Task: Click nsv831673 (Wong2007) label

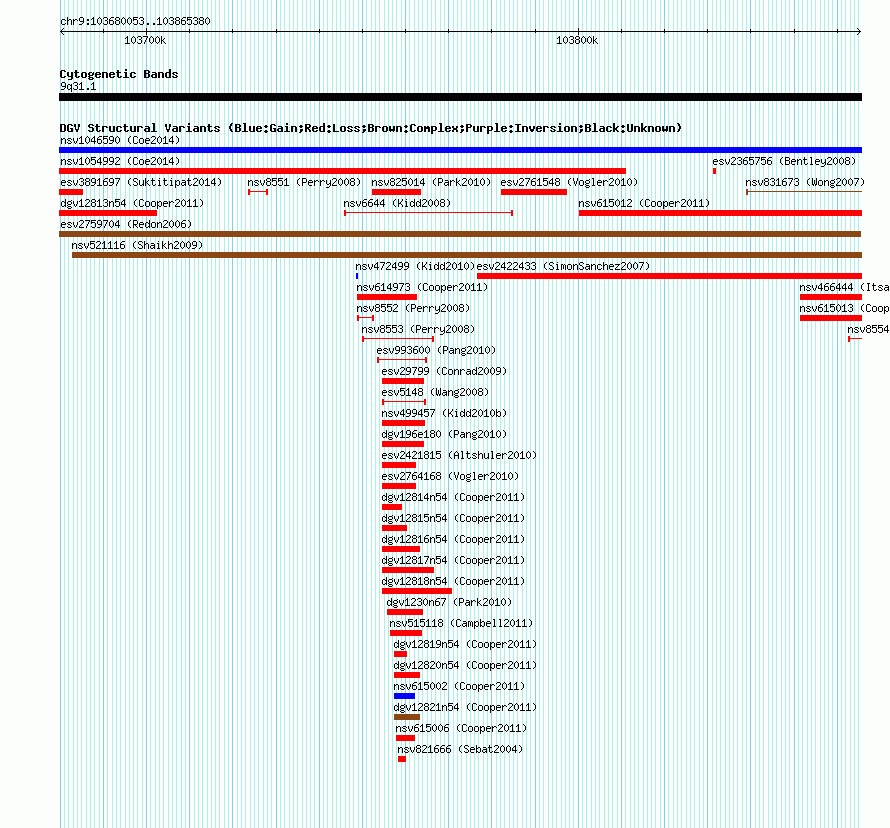Action: point(805,182)
